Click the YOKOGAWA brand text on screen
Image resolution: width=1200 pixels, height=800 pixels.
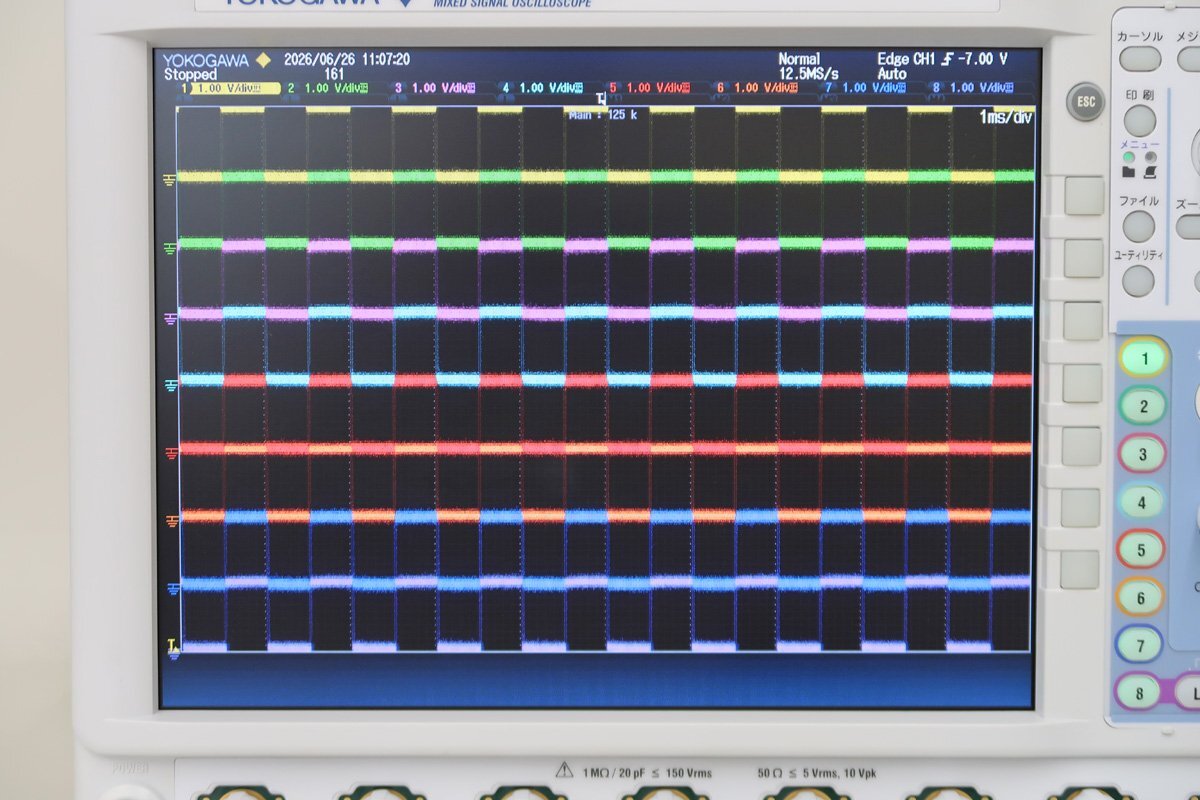click(207, 60)
